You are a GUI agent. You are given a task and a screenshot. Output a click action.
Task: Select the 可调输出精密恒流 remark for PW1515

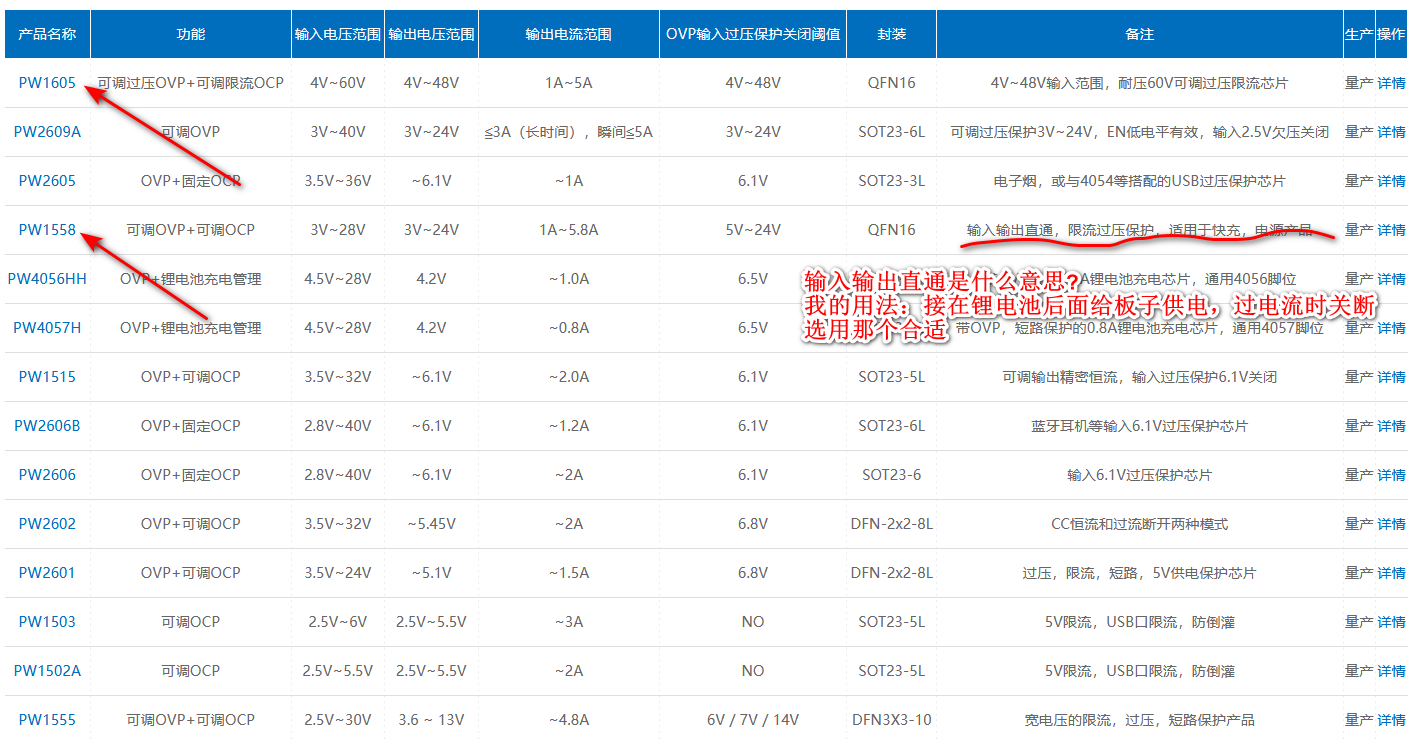pos(1140,377)
